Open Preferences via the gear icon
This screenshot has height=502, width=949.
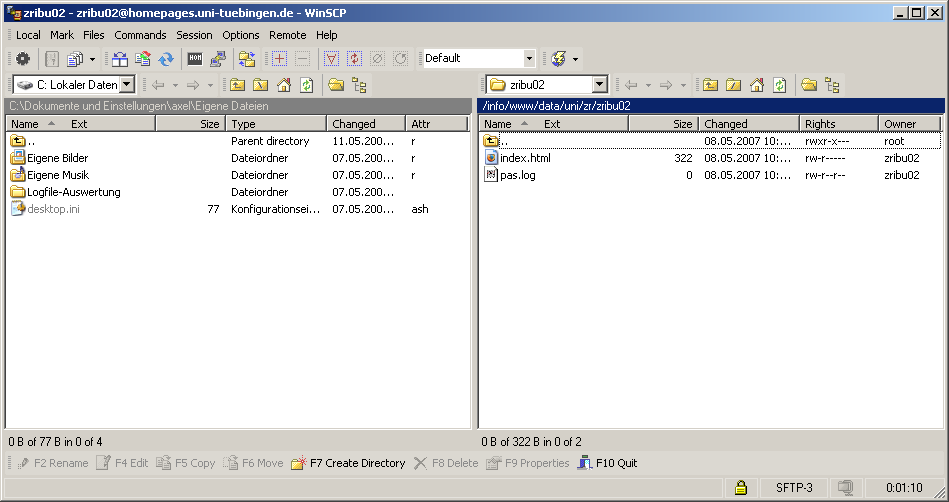[x=23, y=59]
